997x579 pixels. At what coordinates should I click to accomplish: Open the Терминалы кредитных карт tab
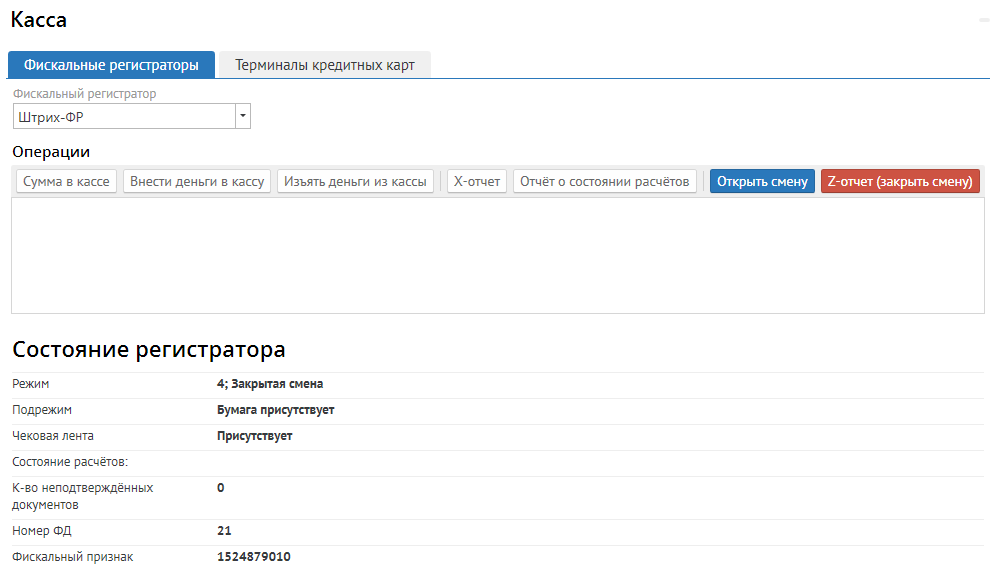[x=324, y=65]
